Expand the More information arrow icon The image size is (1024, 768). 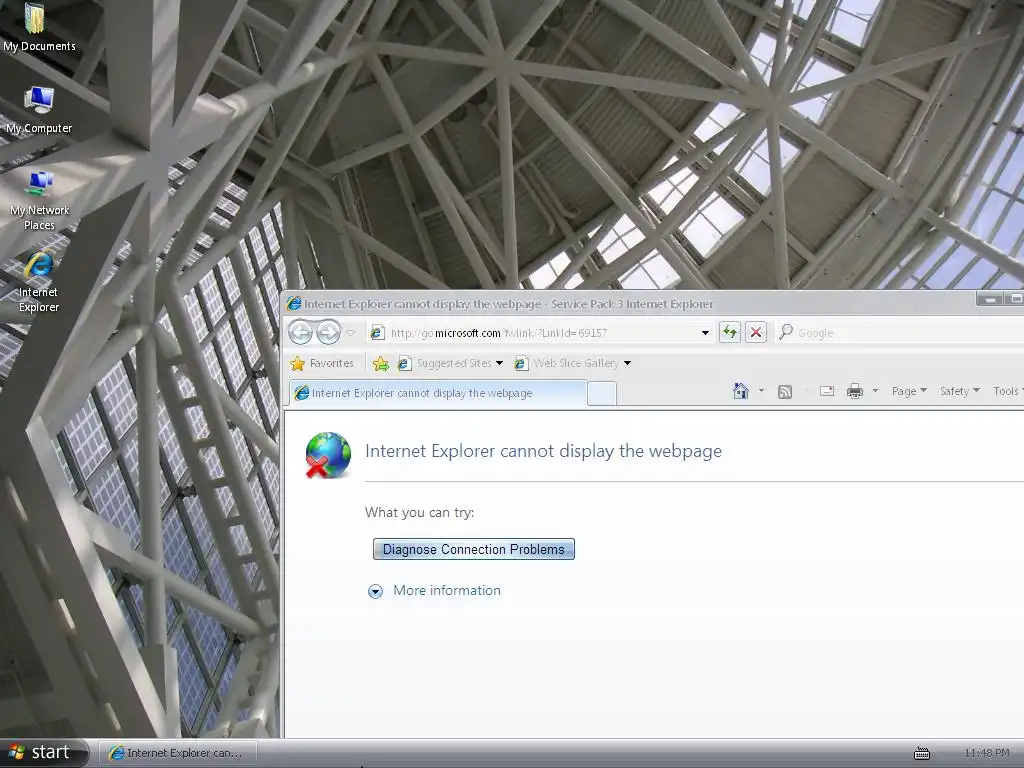click(376, 592)
